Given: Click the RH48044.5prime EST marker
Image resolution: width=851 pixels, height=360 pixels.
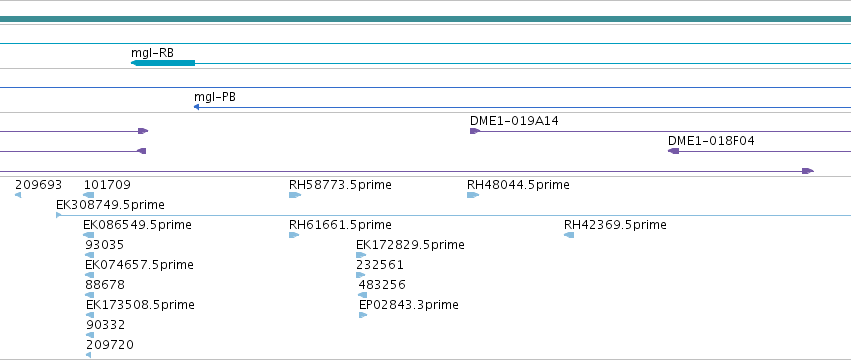Looking at the screenshot, I should [473, 195].
